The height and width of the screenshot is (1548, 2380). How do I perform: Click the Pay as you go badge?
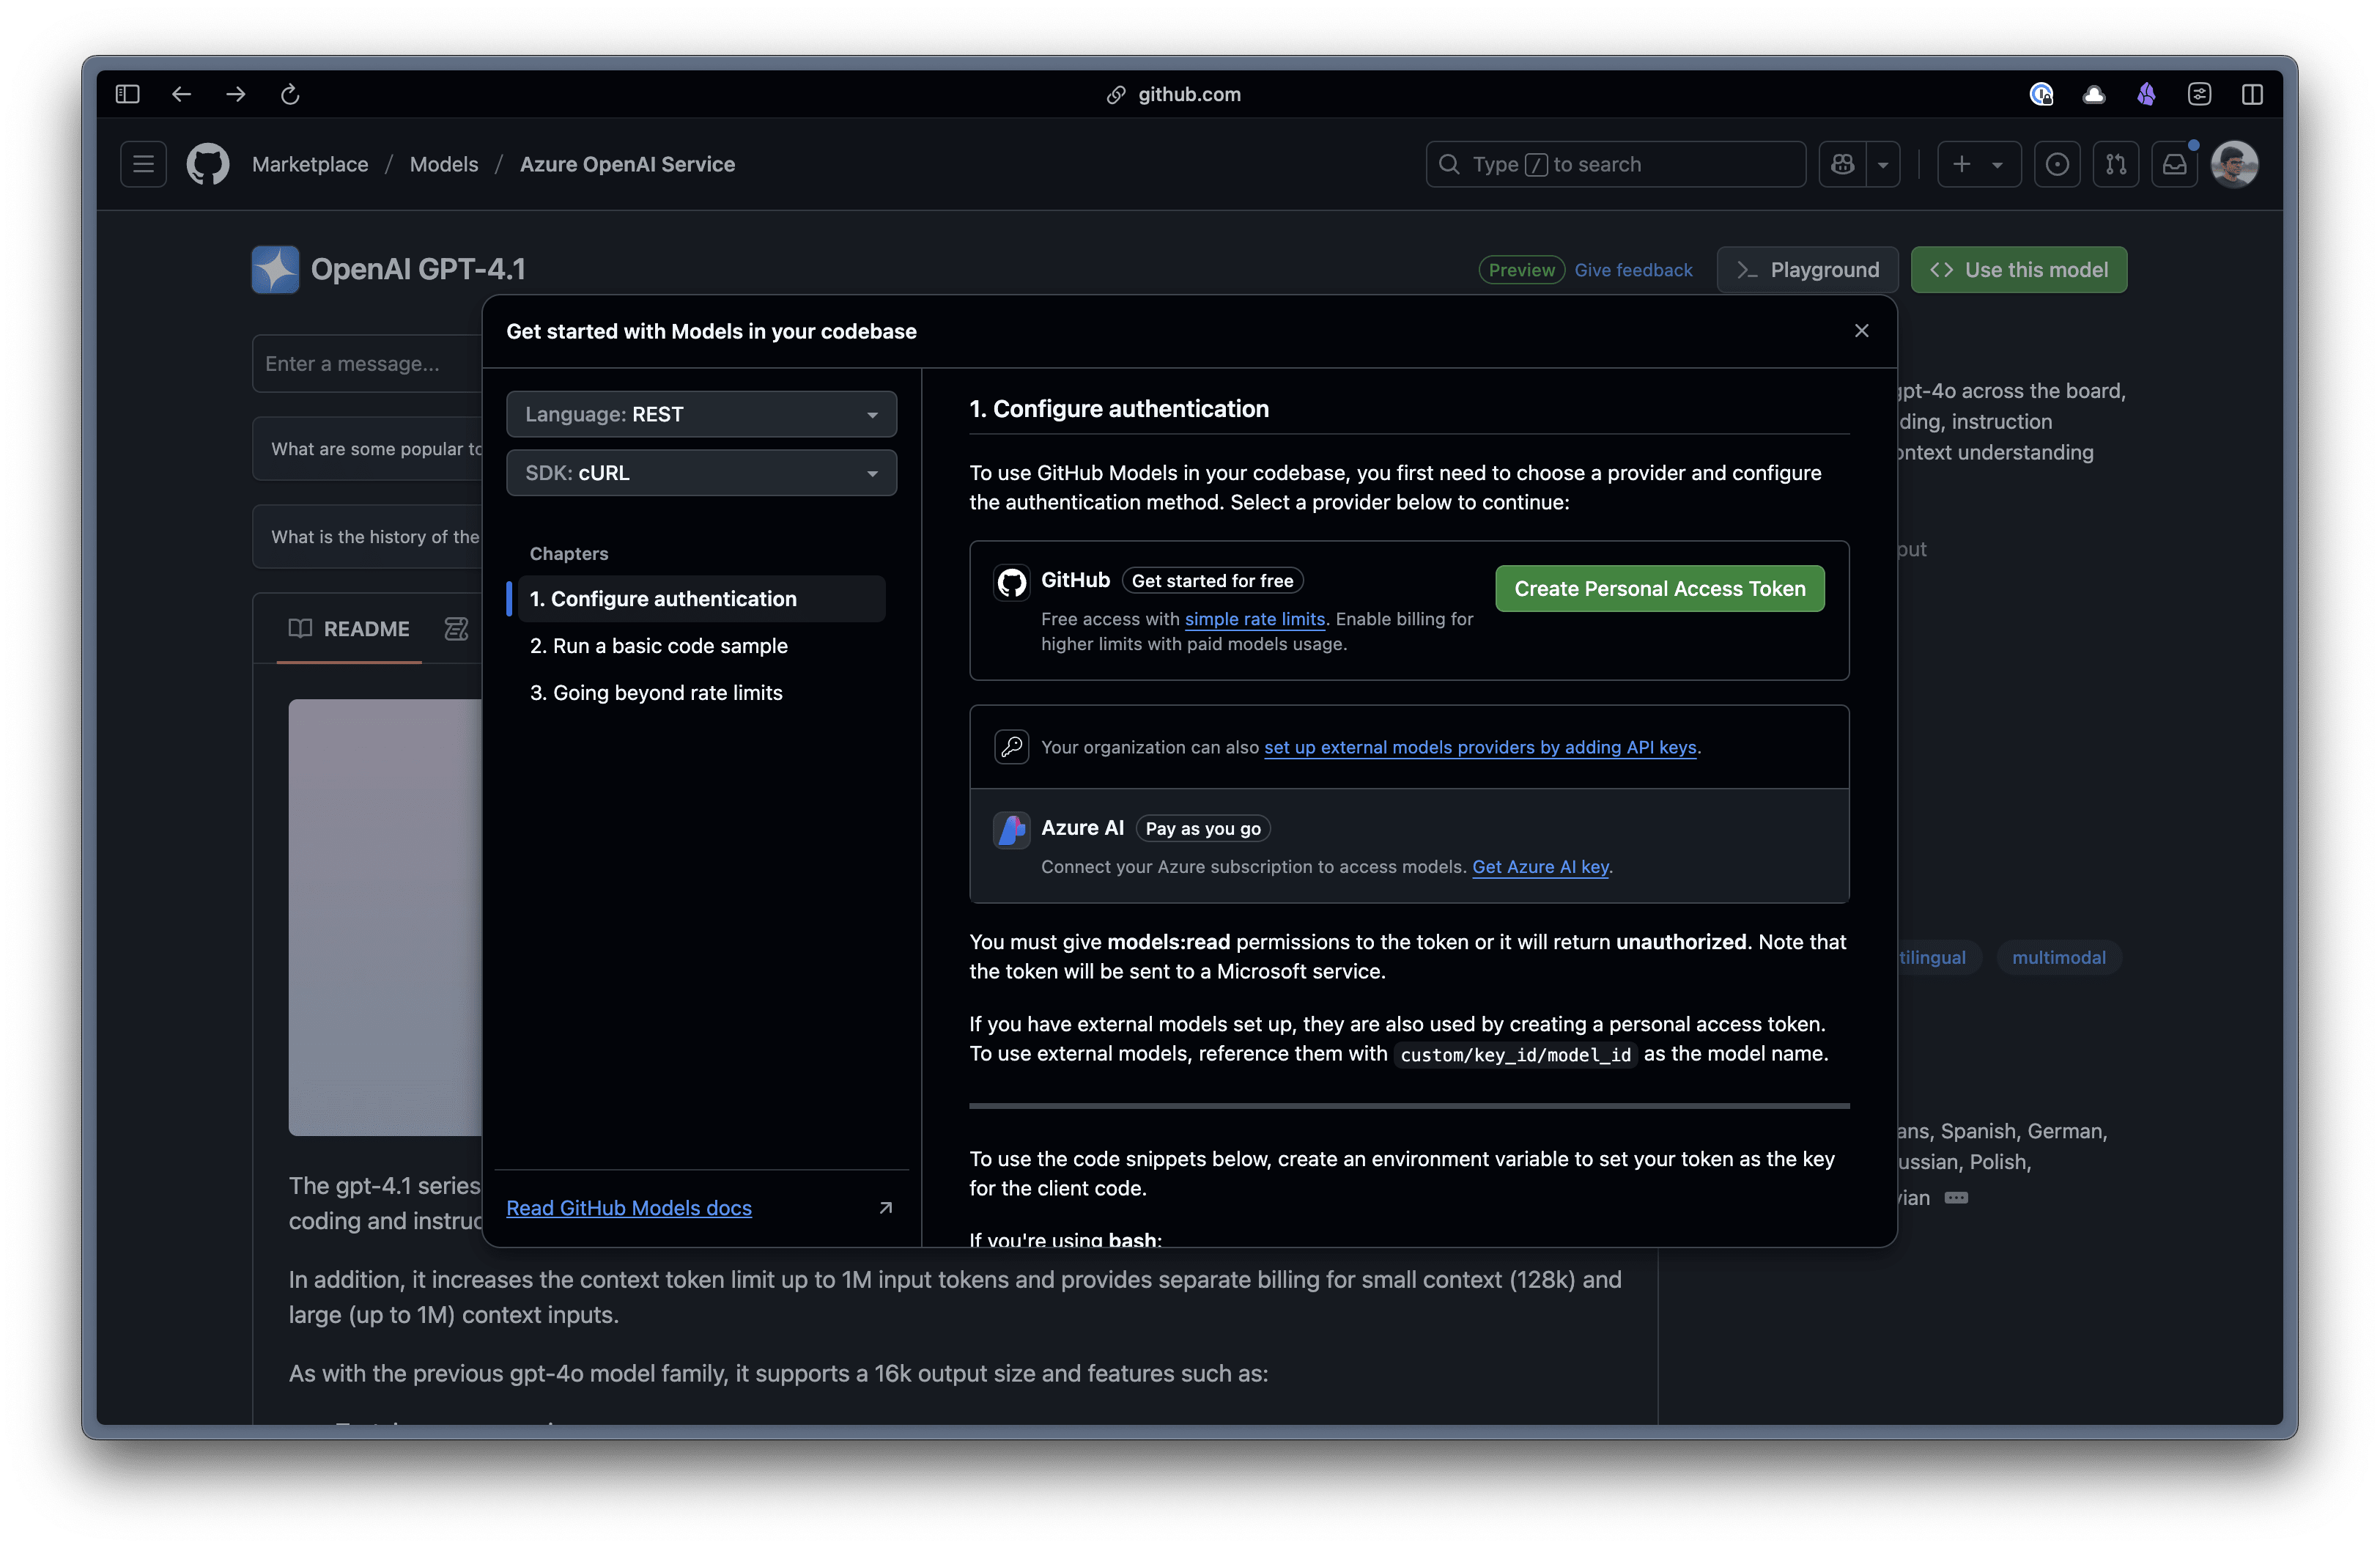1203,829
